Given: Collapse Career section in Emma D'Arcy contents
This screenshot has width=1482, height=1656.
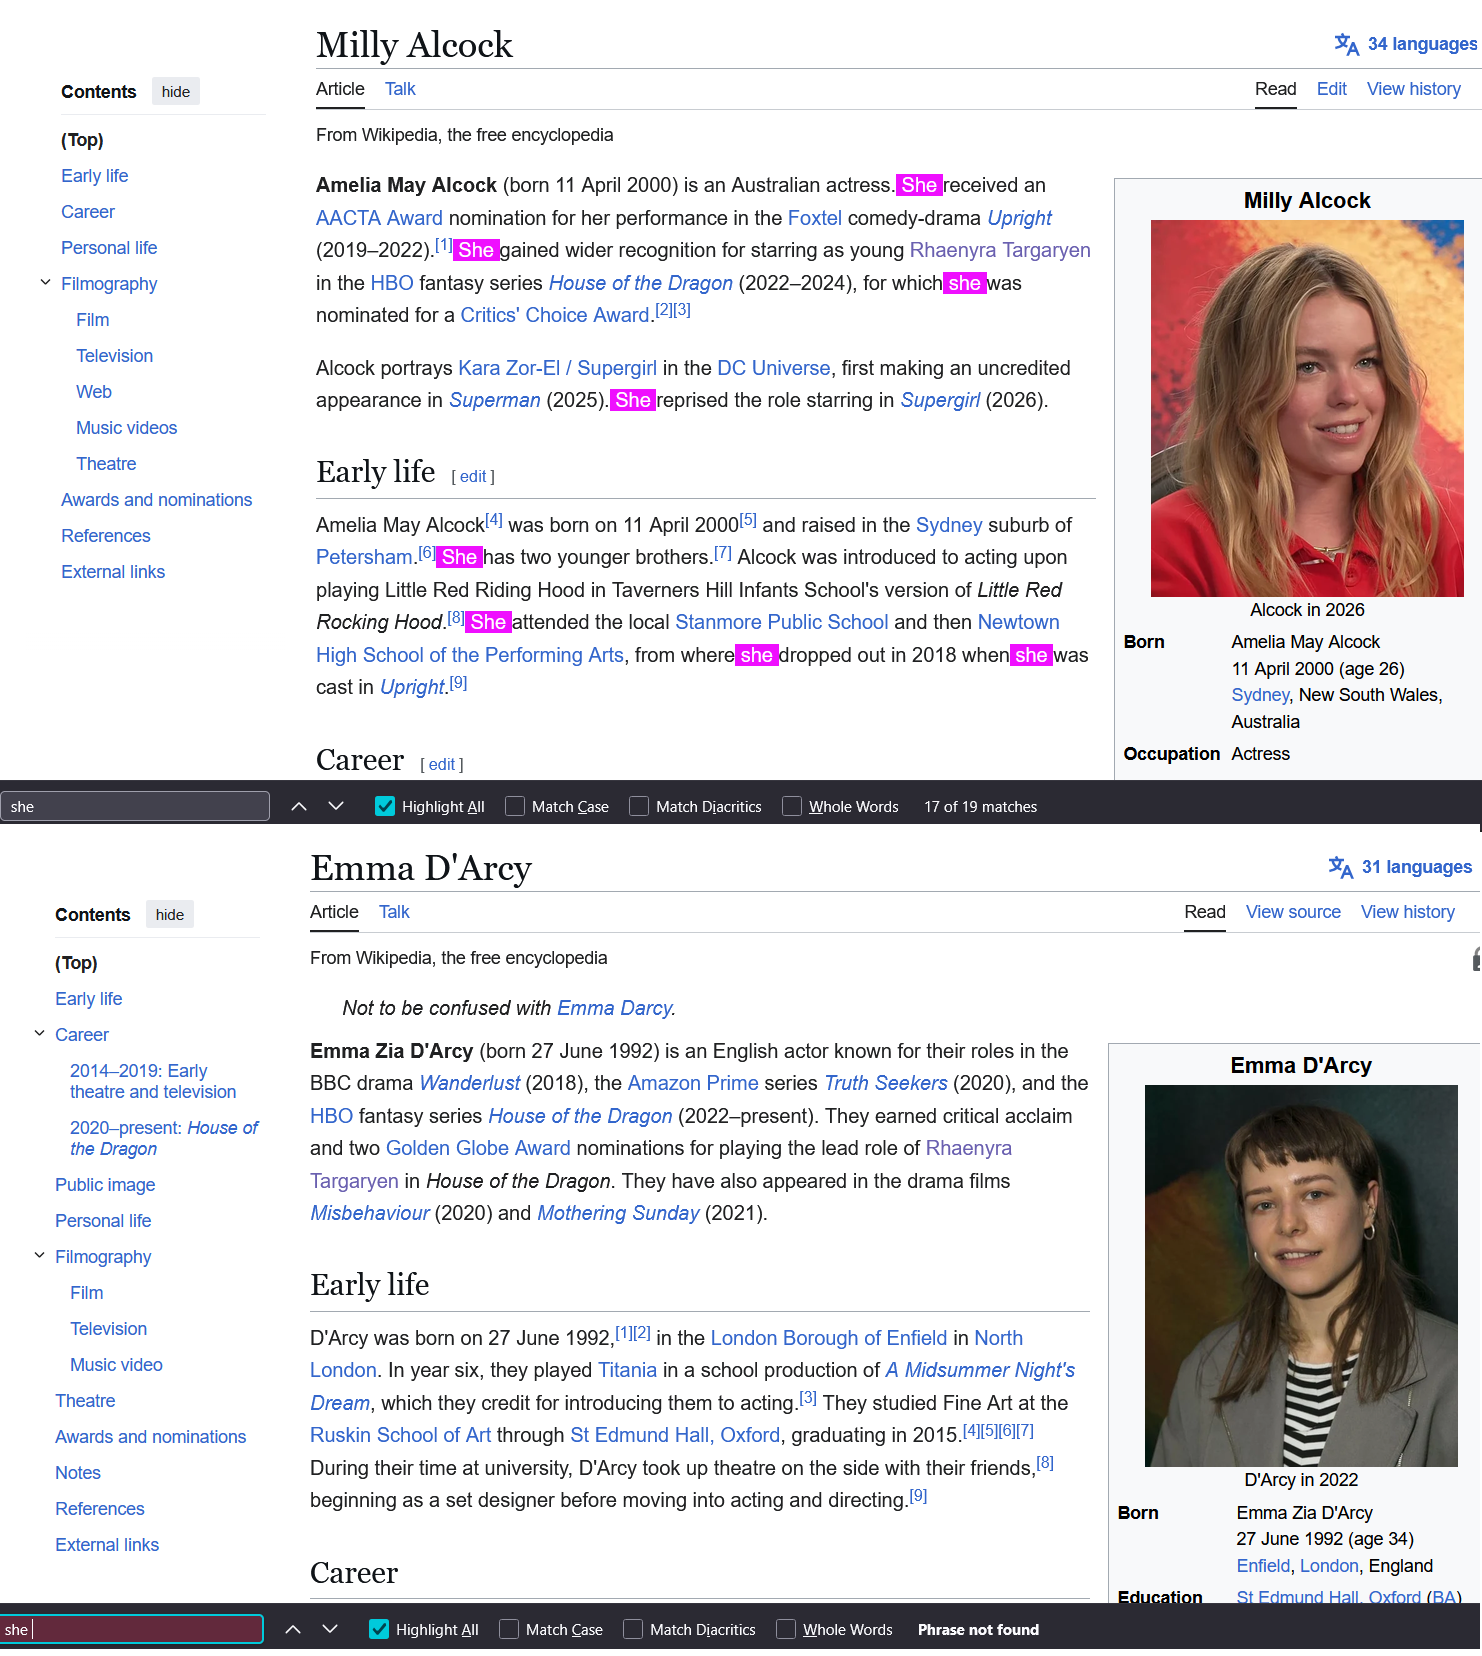Looking at the screenshot, I should pyautogui.click(x=39, y=1034).
